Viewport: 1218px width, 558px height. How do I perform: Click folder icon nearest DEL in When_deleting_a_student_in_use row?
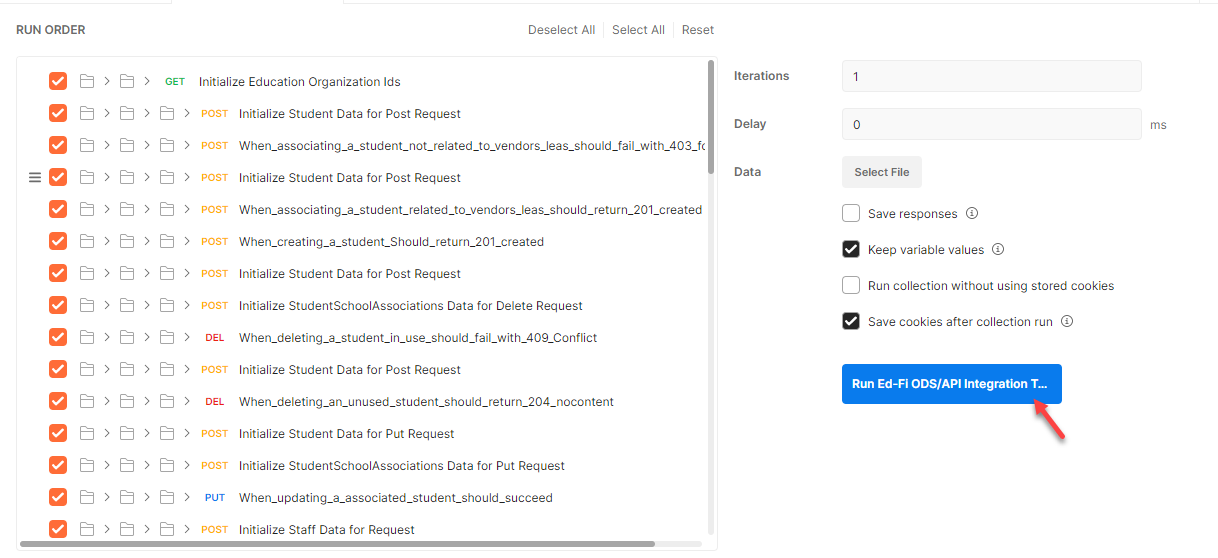pyautogui.click(x=166, y=338)
